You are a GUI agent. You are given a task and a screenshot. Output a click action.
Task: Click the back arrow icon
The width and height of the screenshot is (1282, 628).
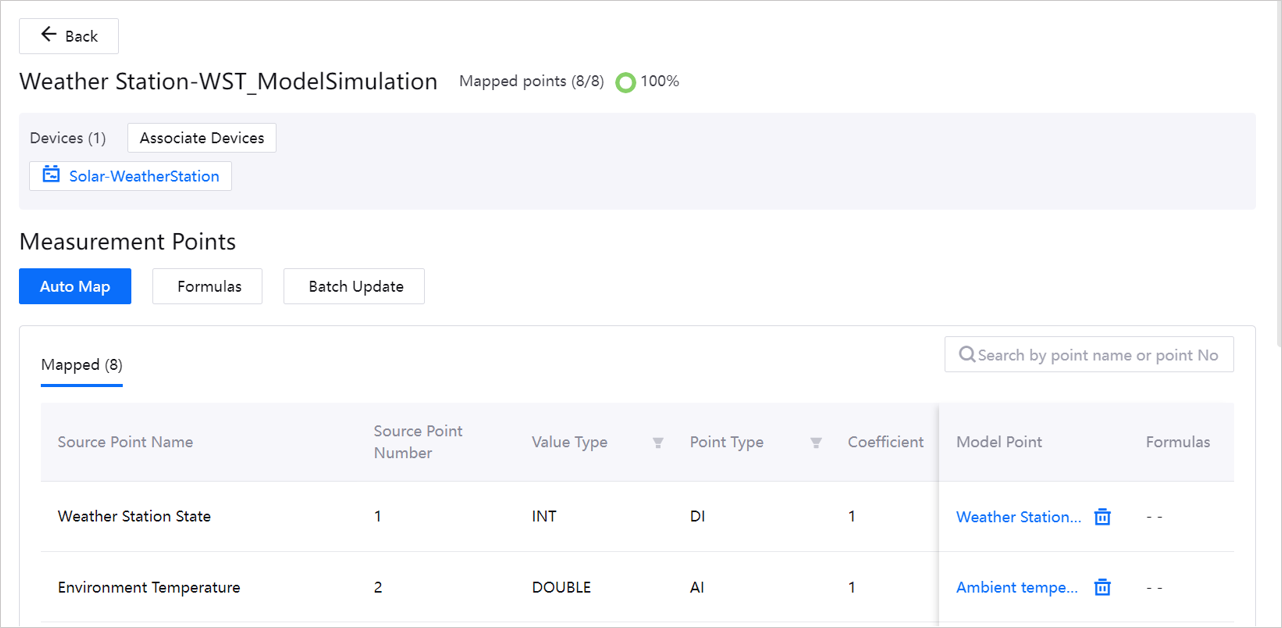pos(48,35)
